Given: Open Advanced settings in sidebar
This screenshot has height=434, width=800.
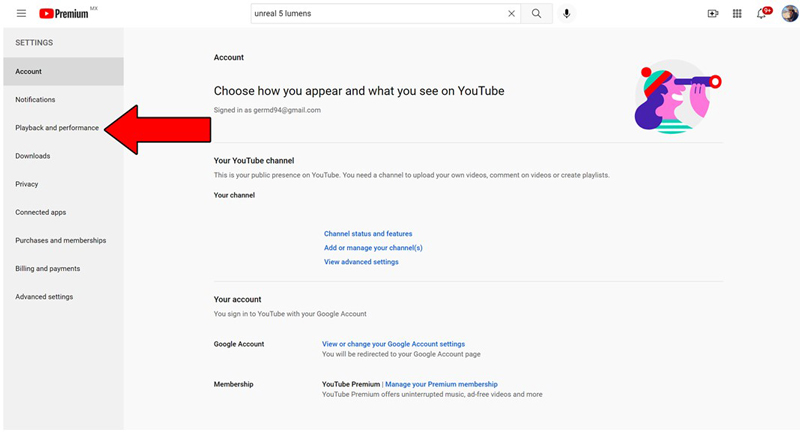Looking at the screenshot, I should click(x=63, y=296).
